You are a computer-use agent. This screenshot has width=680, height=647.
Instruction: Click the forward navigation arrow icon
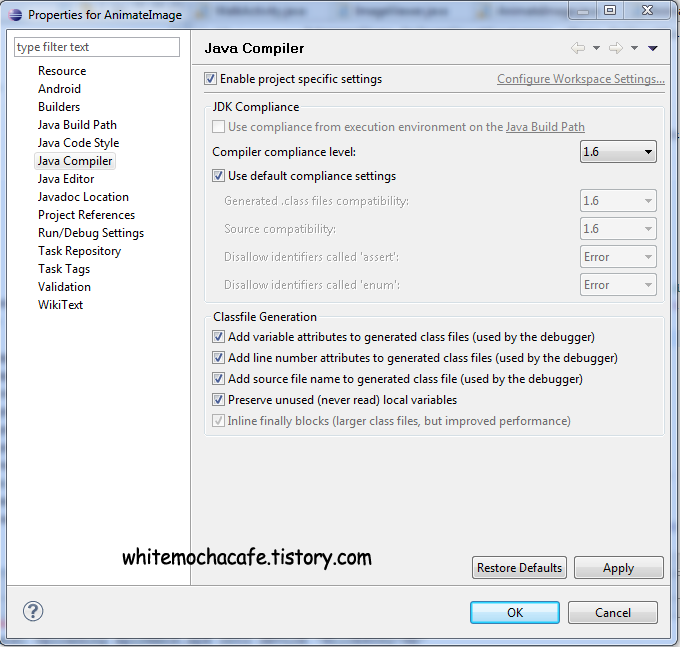point(616,48)
